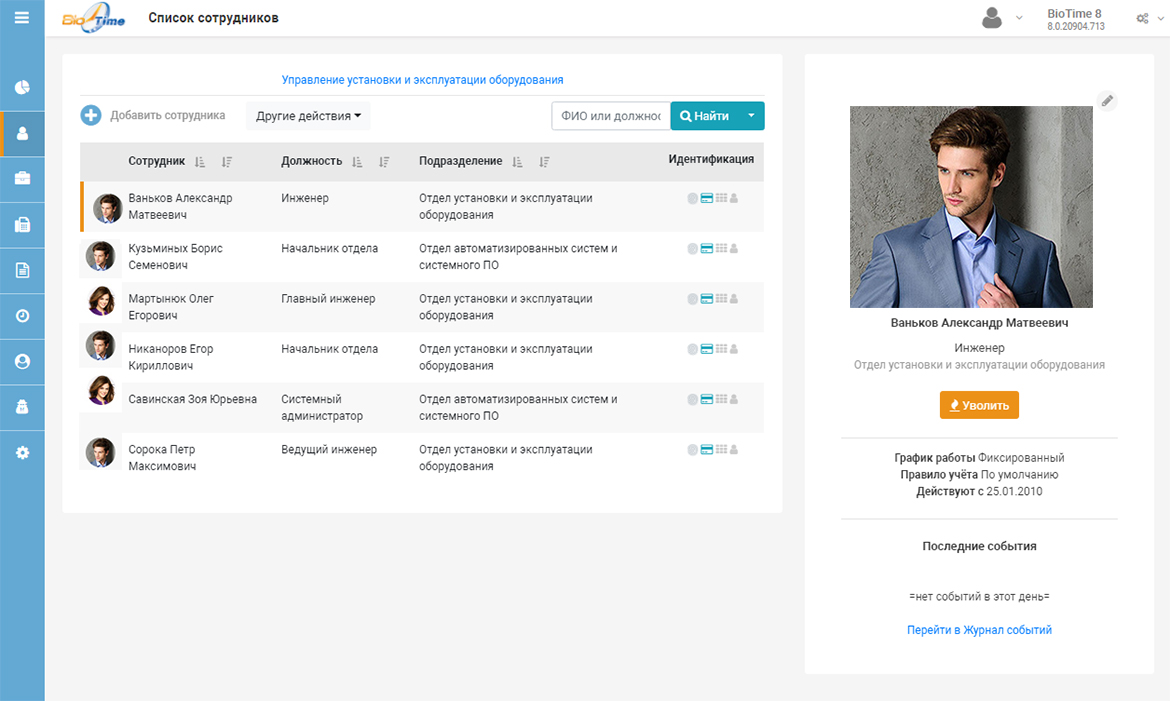Sort Подразделение column descending
The height and width of the screenshot is (701, 1170).
tap(545, 161)
